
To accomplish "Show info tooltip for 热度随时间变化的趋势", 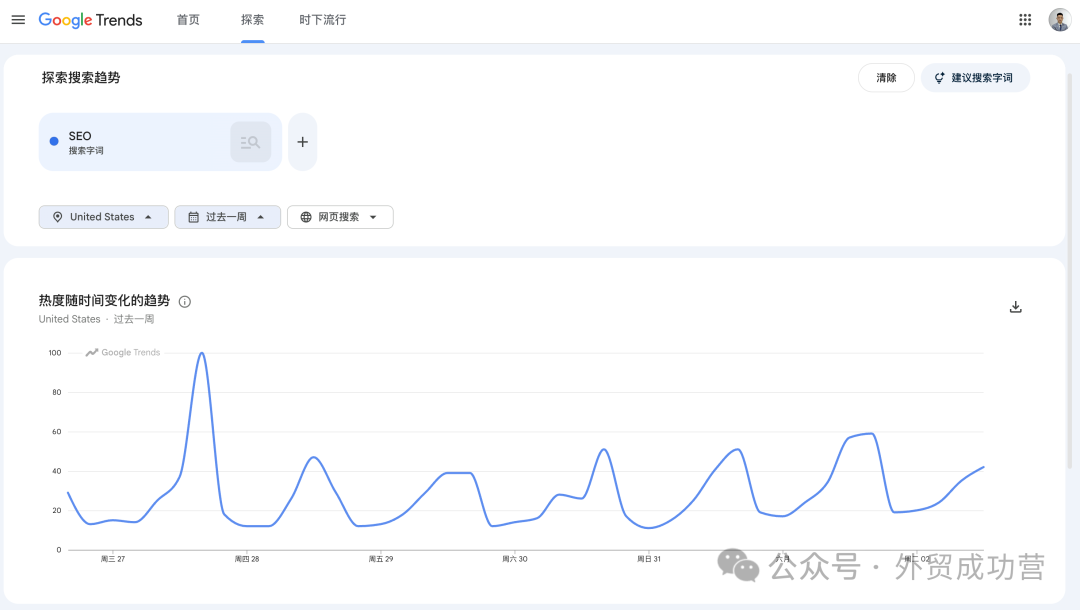I will click(x=185, y=302).
